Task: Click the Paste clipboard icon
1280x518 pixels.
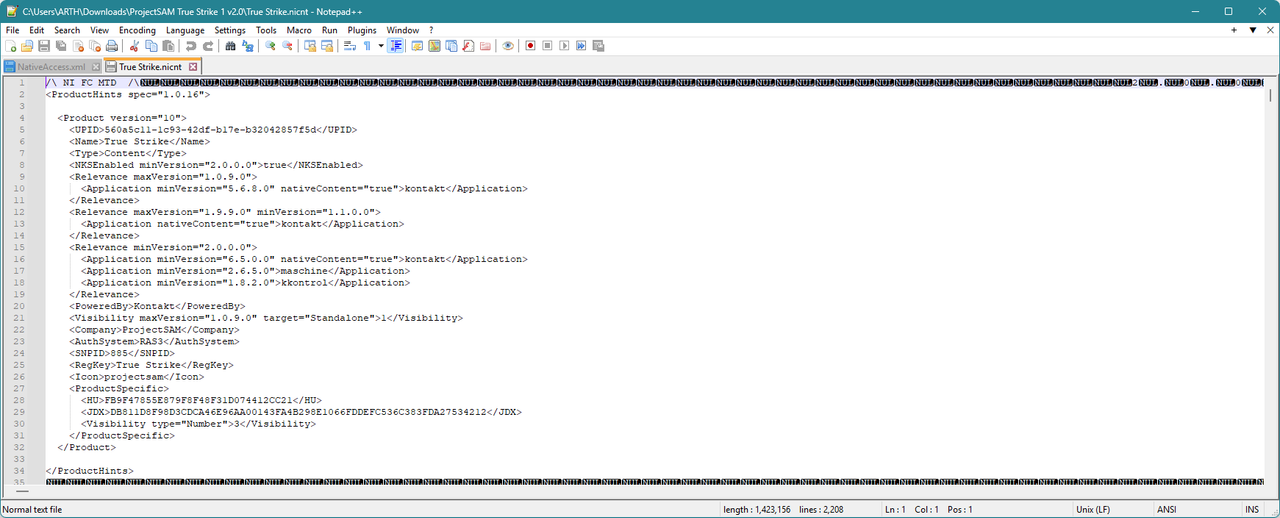Action: 168,46
